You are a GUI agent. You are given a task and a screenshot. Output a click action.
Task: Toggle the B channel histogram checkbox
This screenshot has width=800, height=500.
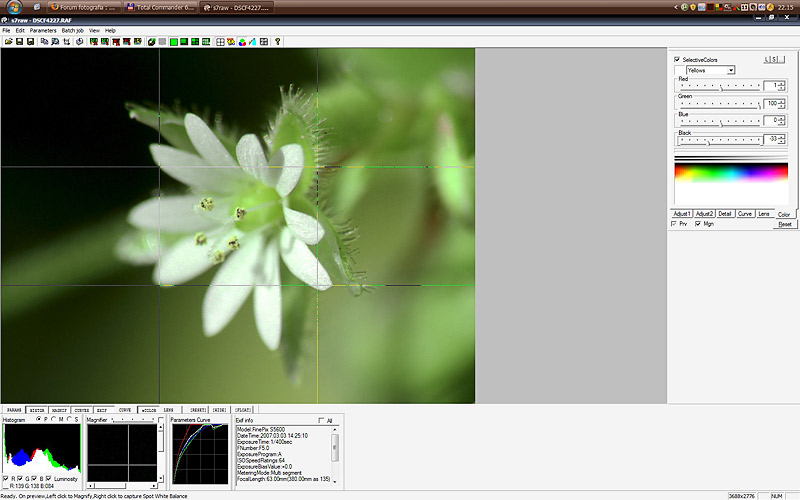point(34,479)
